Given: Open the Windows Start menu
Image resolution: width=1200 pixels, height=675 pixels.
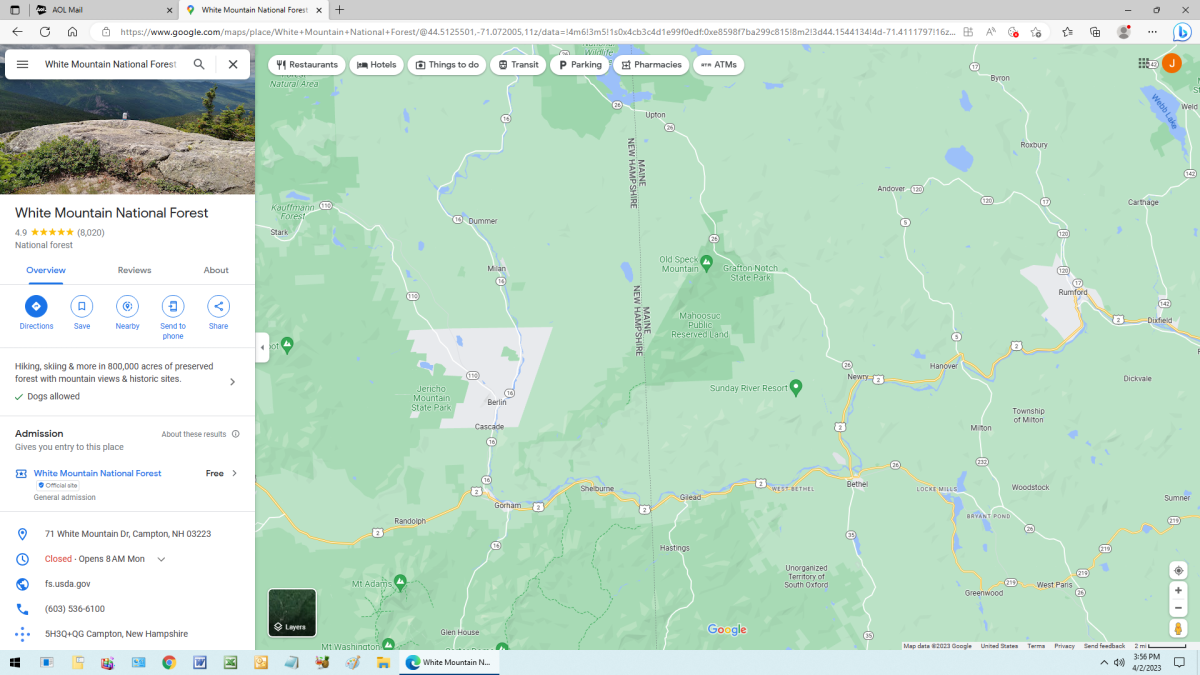Looking at the screenshot, I should click(x=15, y=662).
